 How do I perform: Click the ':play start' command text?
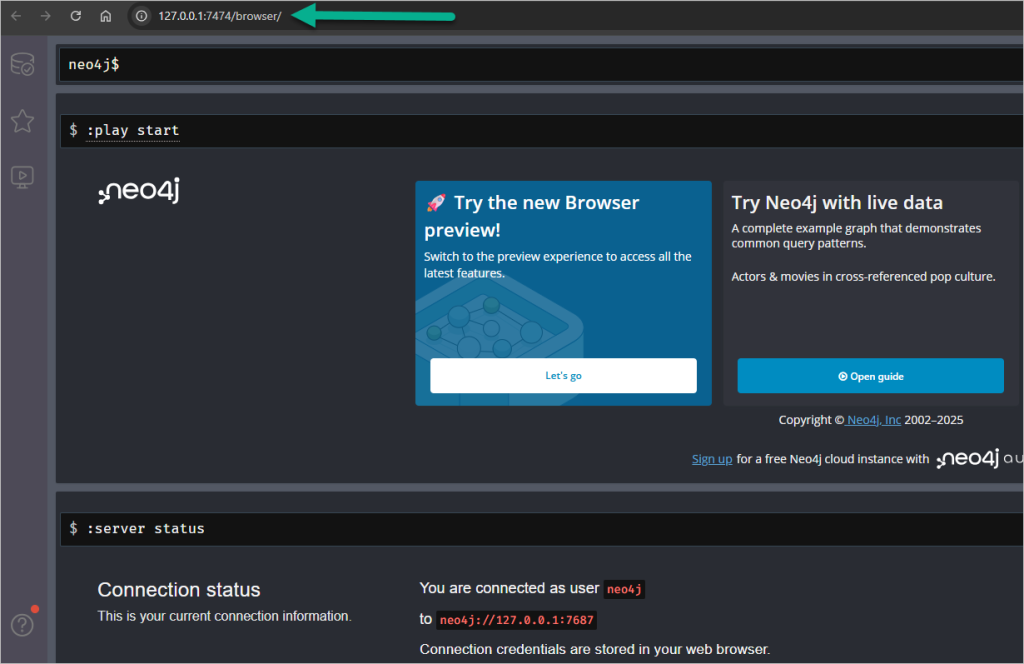coord(133,131)
